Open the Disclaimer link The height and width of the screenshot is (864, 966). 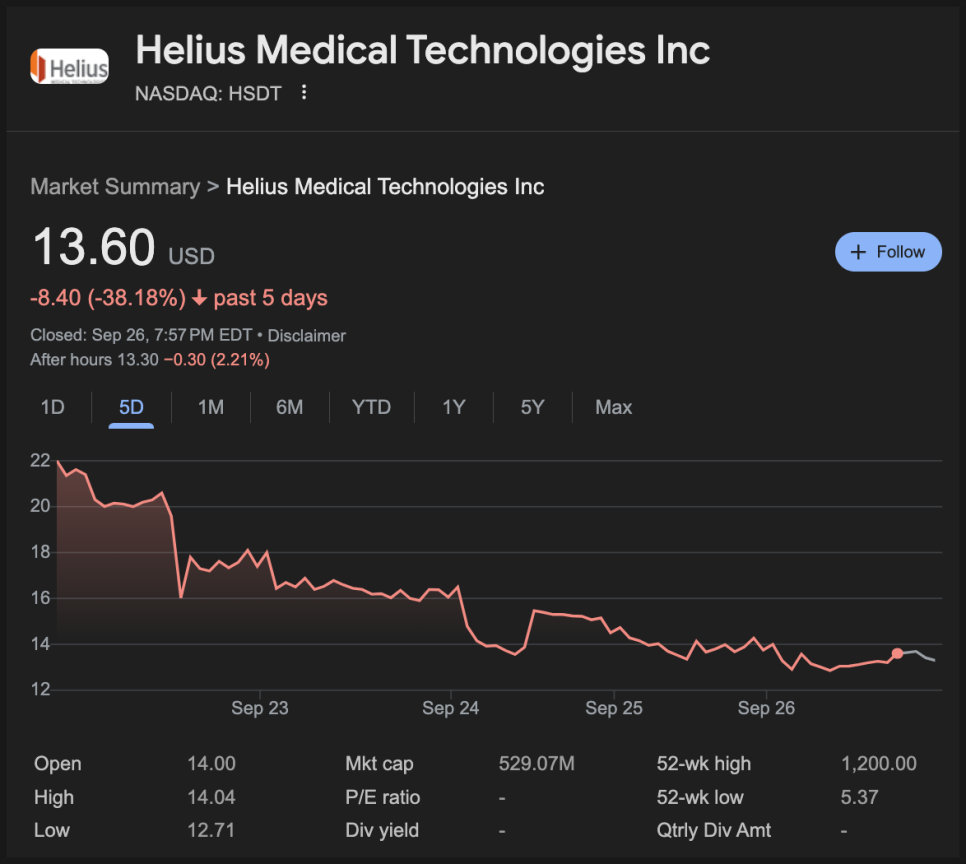click(x=306, y=336)
